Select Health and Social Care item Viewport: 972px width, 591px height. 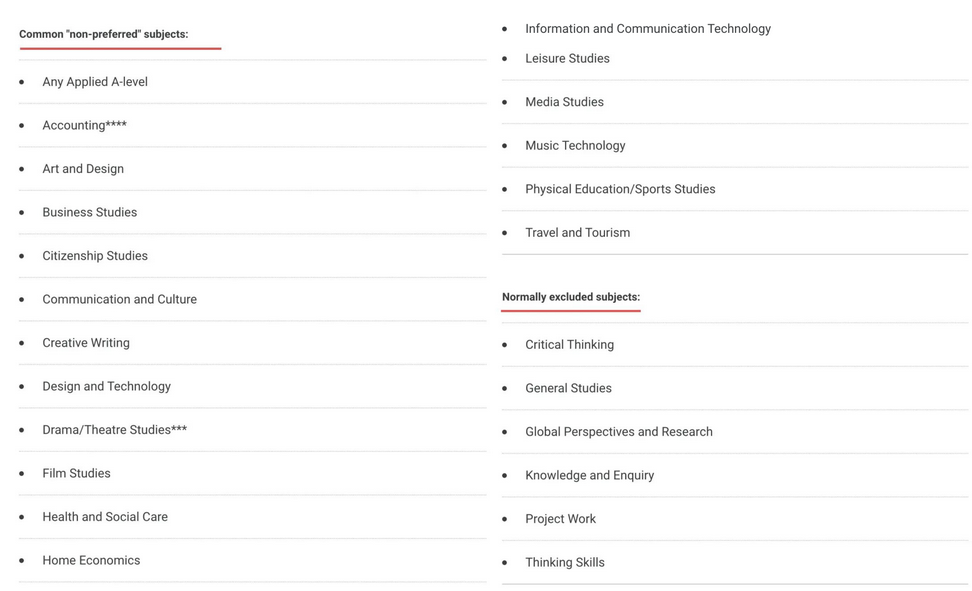tap(105, 517)
